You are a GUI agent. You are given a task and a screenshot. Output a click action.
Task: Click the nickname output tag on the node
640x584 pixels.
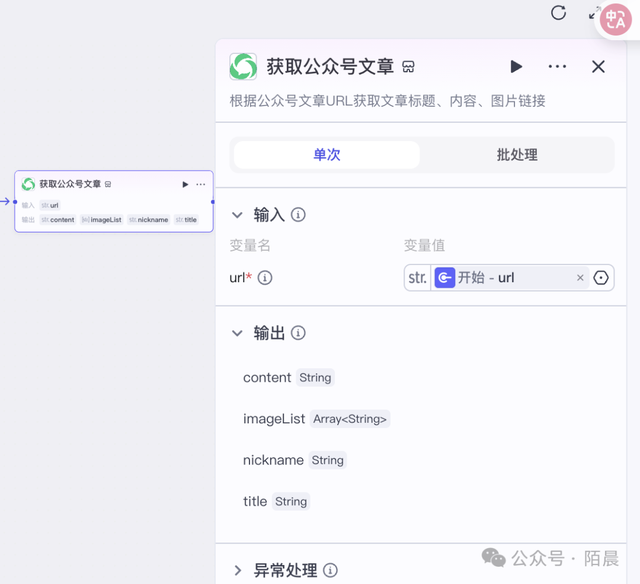pyautogui.click(x=149, y=220)
